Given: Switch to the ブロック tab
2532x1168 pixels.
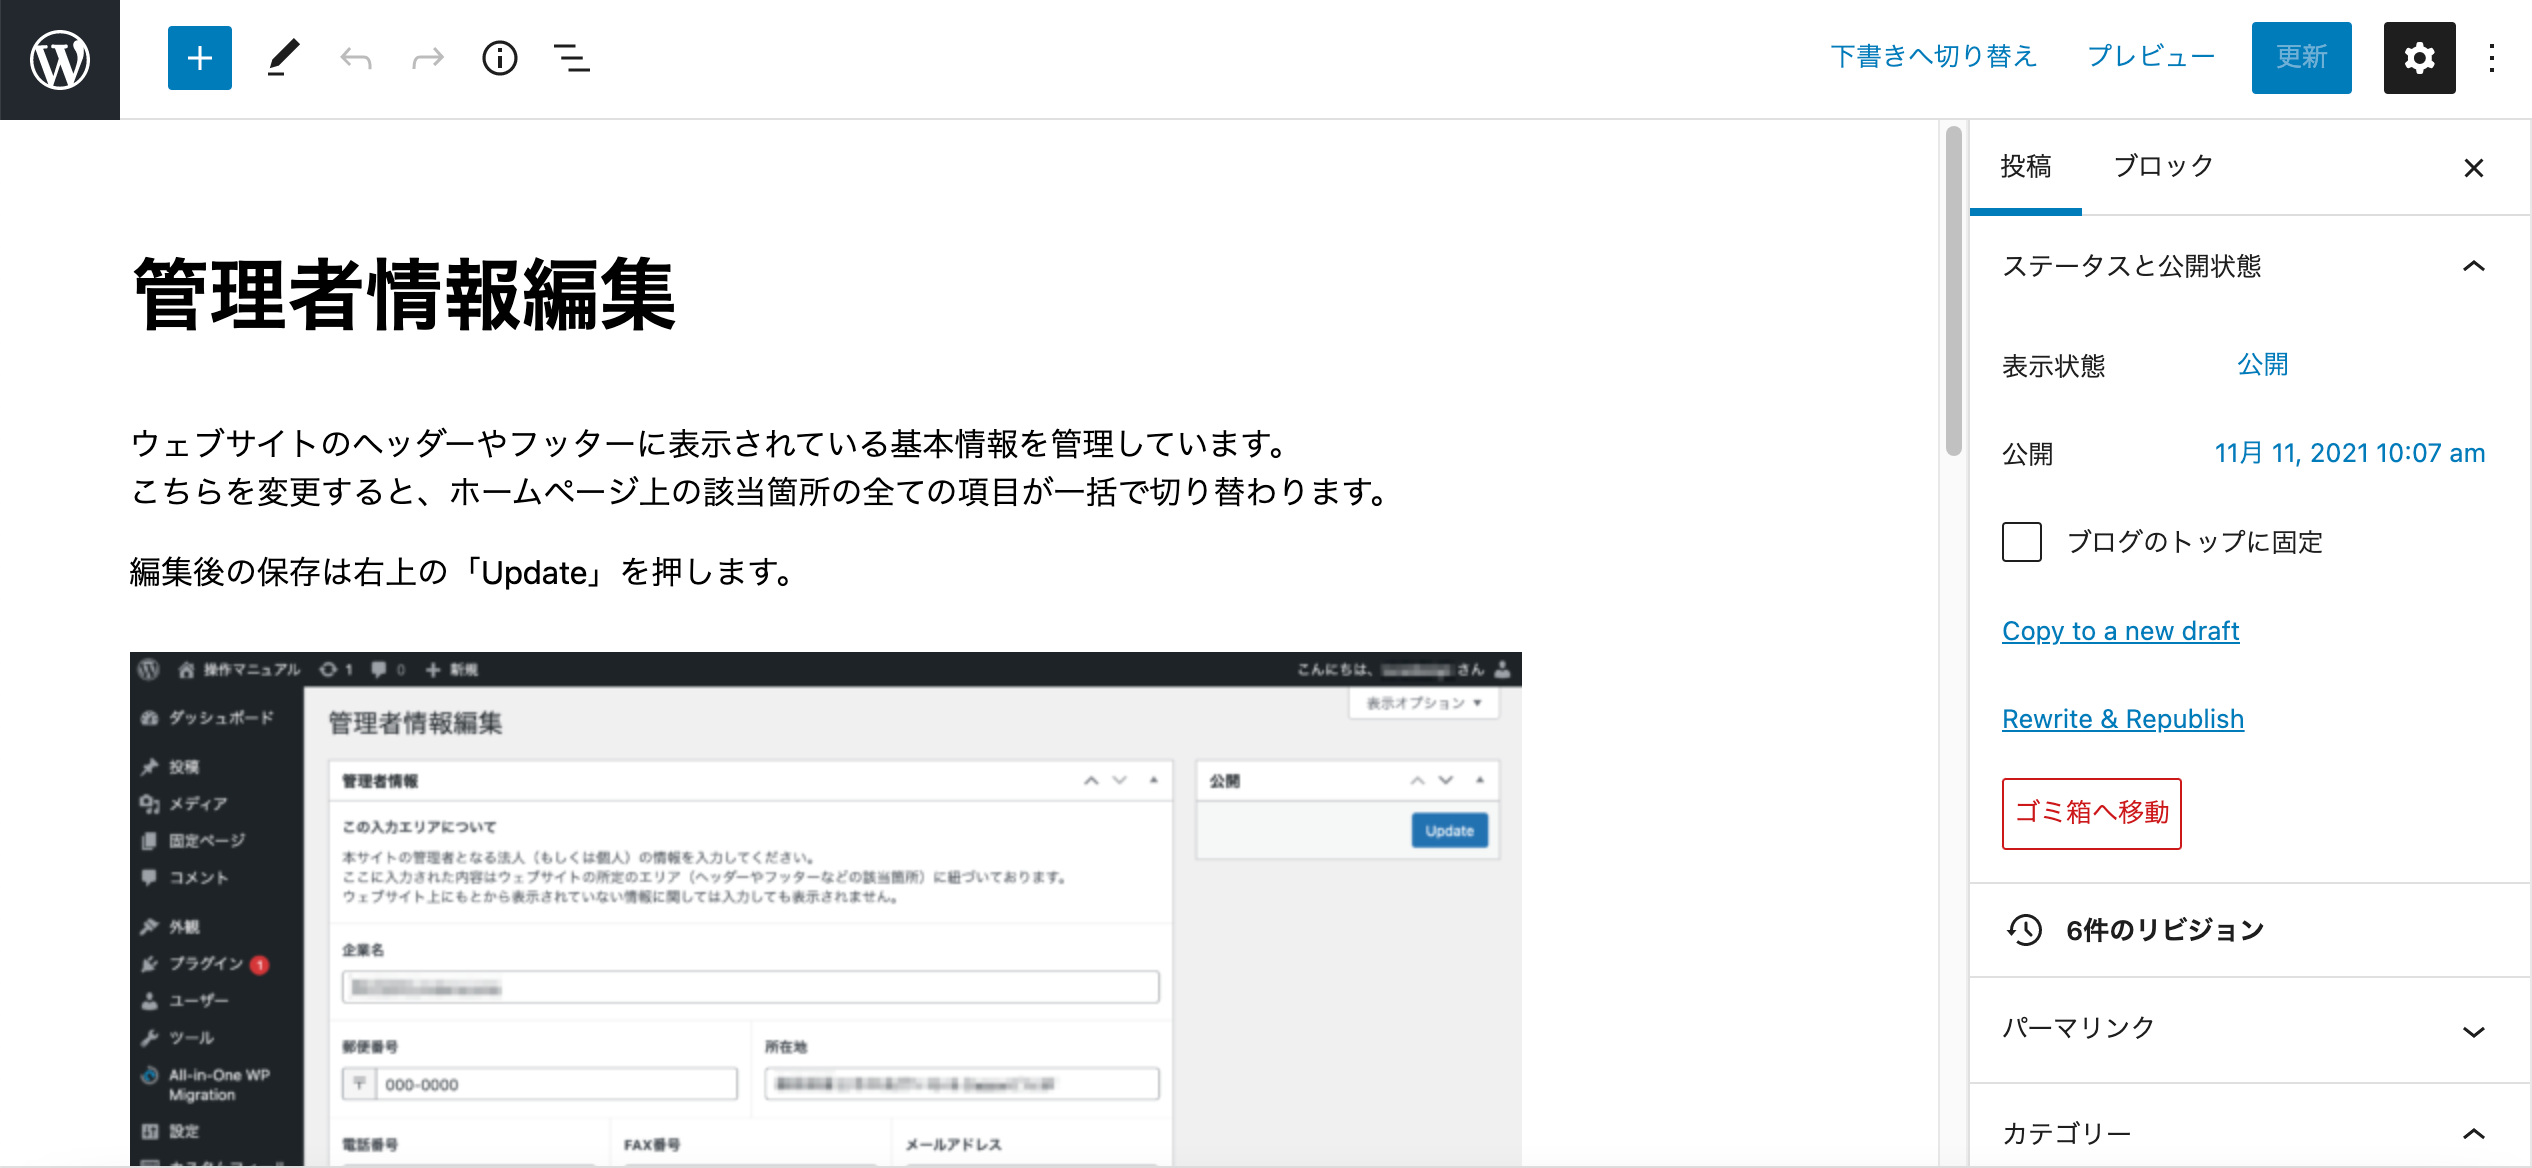Looking at the screenshot, I should click(2163, 167).
